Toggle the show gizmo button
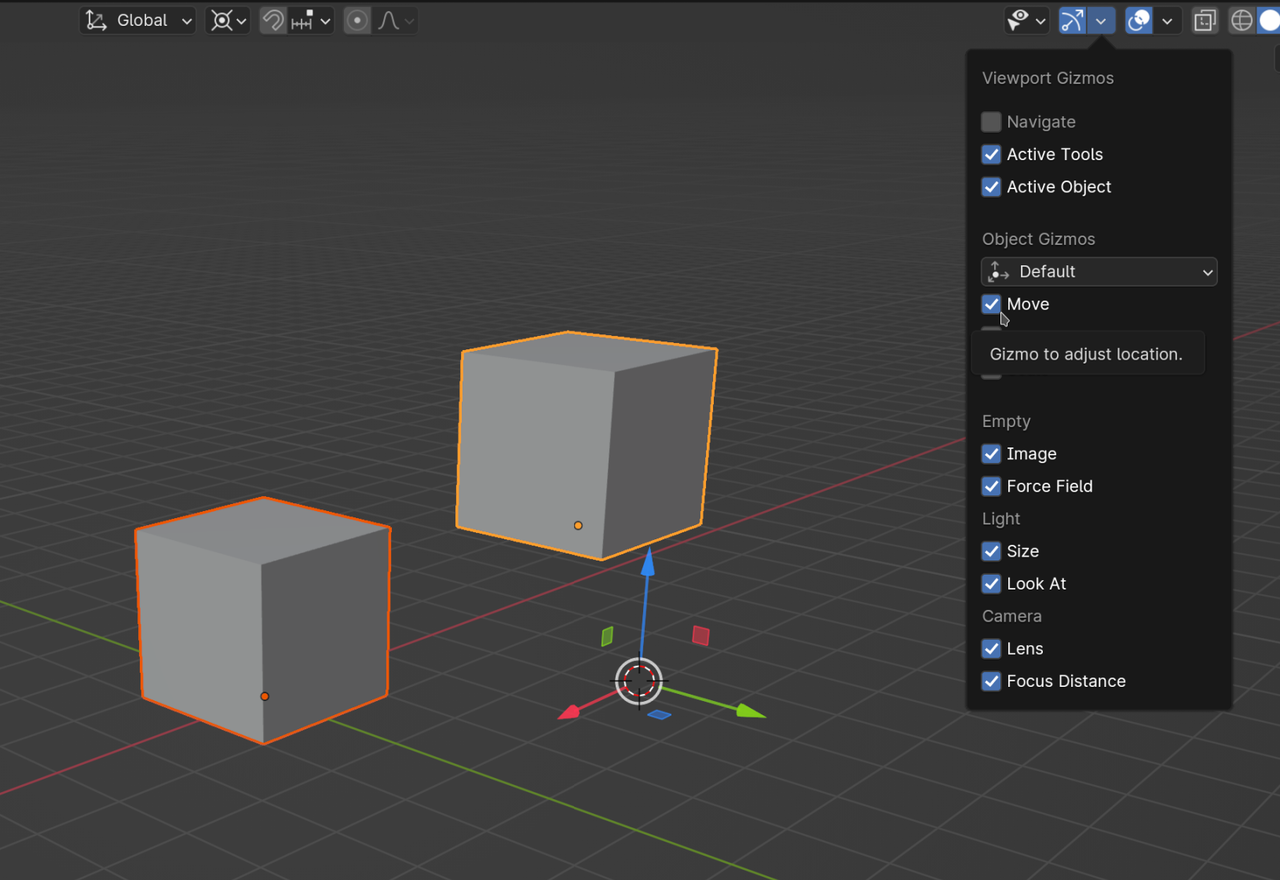This screenshot has height=880, width=1280. [1072, 21]
